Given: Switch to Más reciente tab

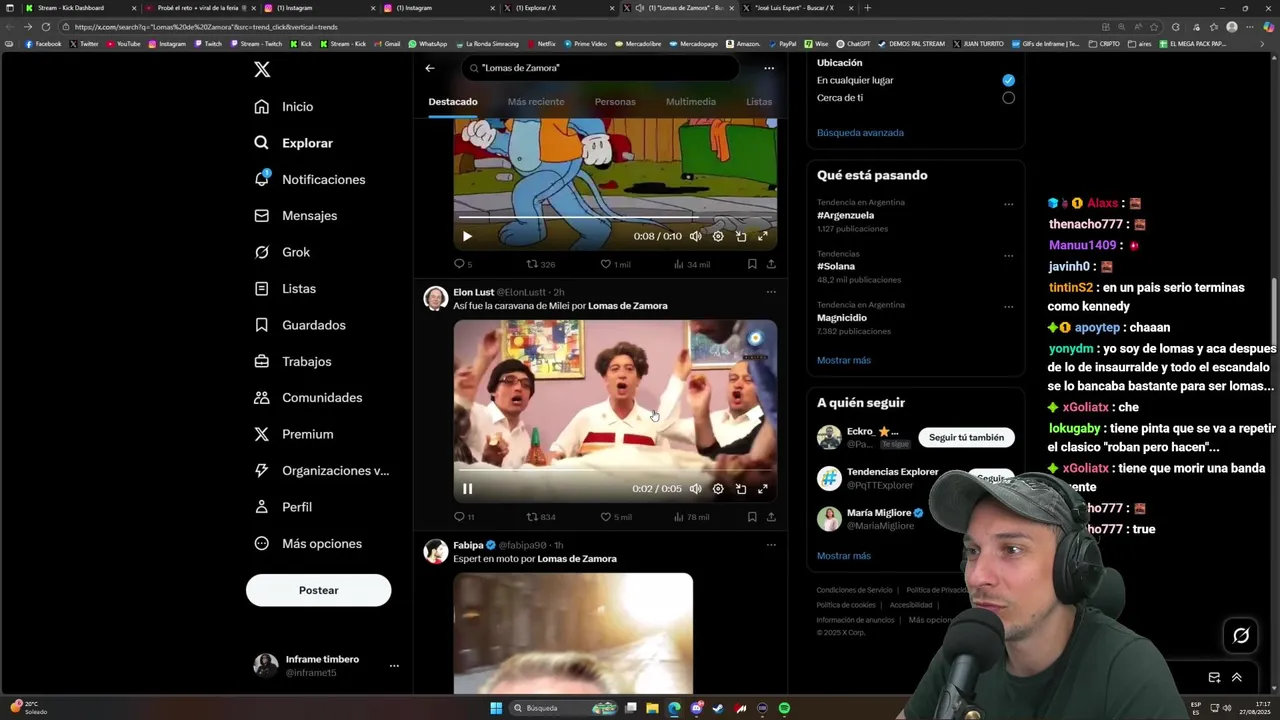Looking at the screenshot, I should [536, 102].
